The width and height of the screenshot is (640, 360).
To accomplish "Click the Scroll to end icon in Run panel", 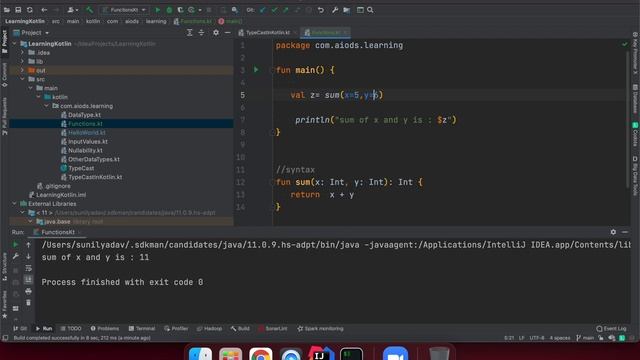I will [x=28, y=280].
